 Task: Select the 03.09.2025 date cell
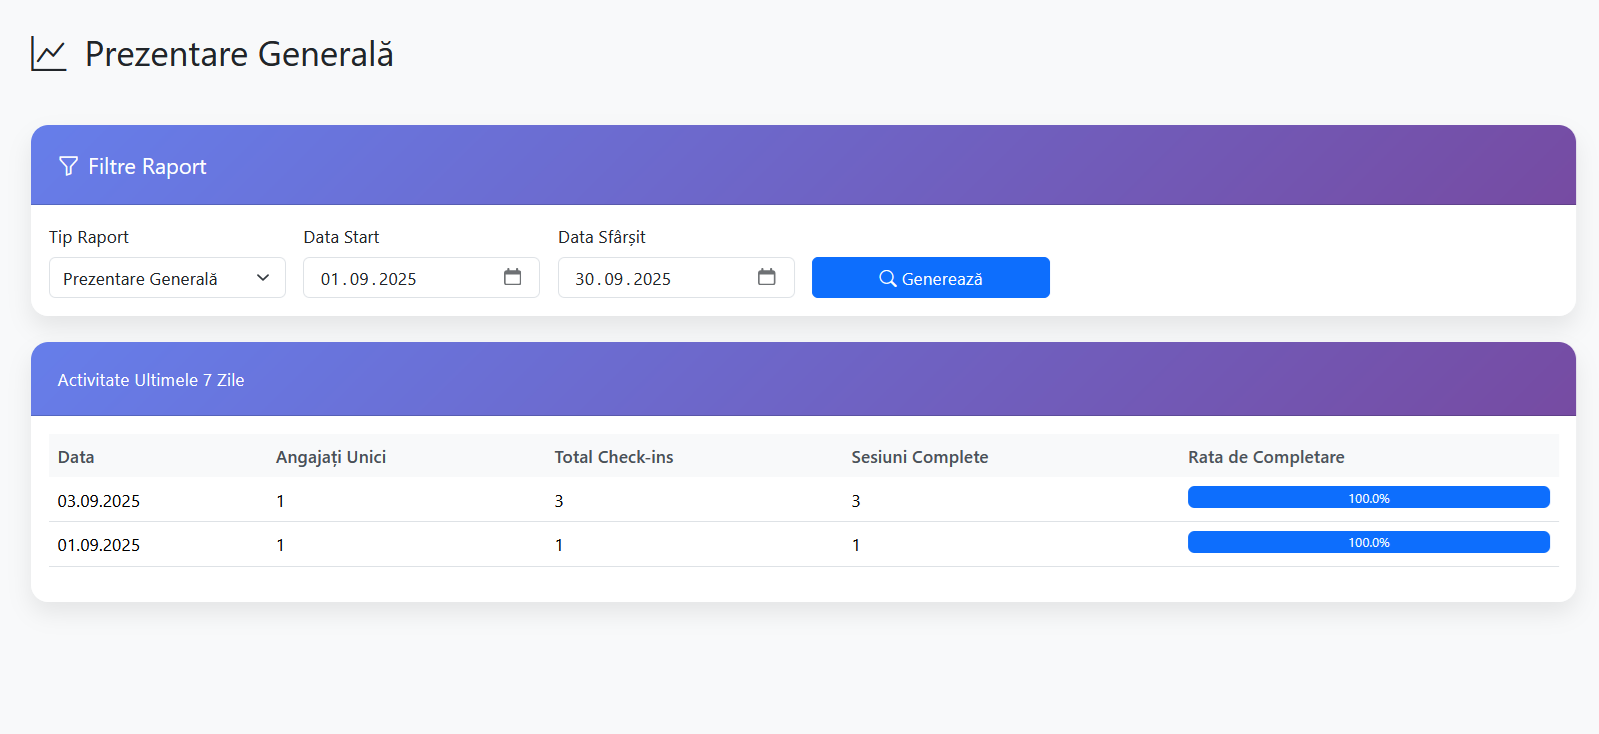pos(99,501)
